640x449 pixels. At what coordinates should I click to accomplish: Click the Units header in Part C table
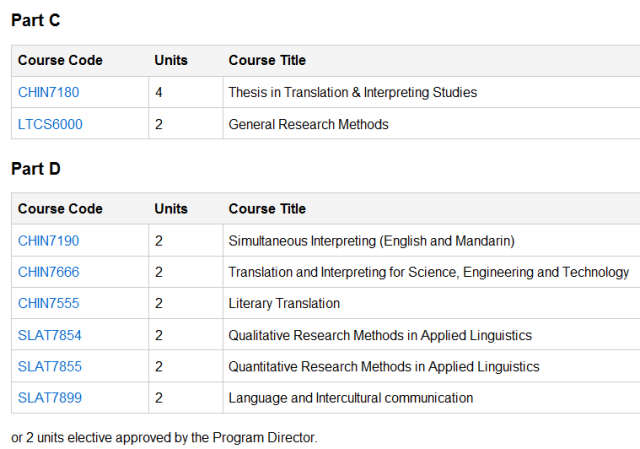(171, 60)
